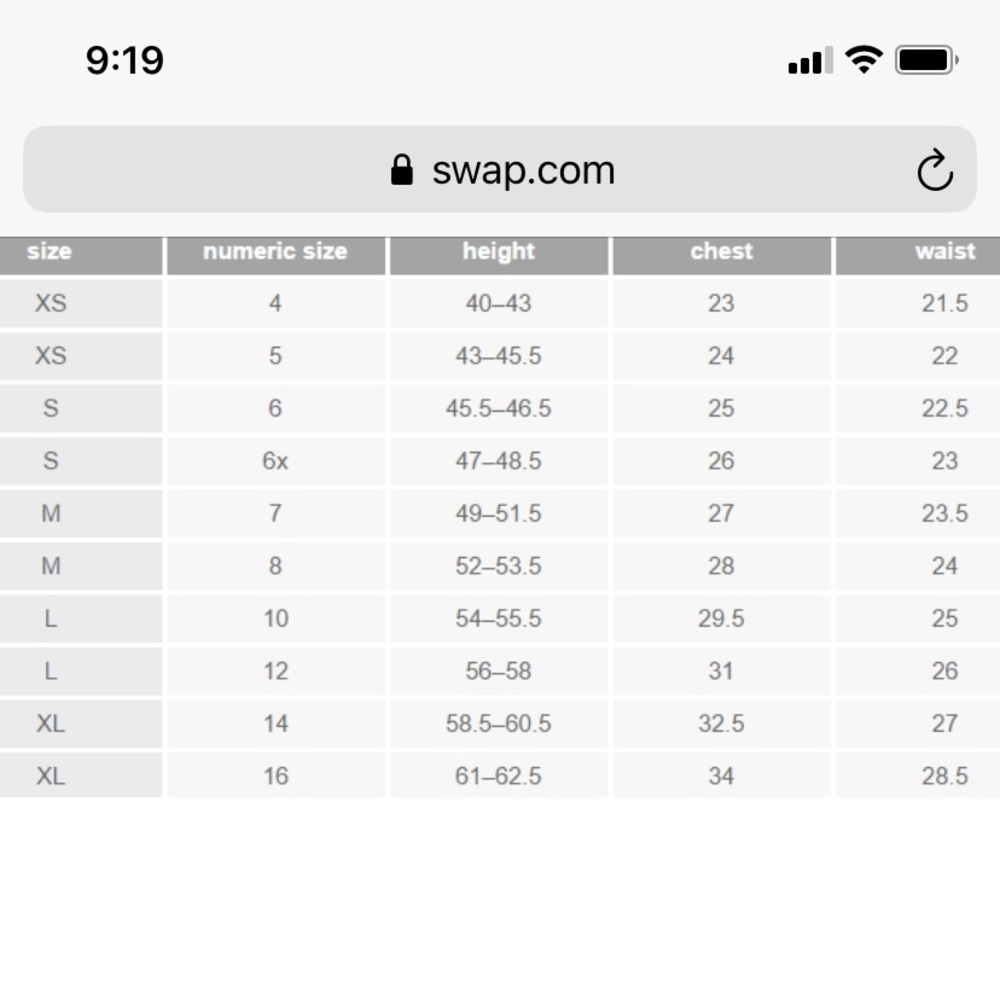The height and width of the screenshot is (1000, 1000).
Task: Tap the numeric size 6x cell
Action: [x=276, y=460]
